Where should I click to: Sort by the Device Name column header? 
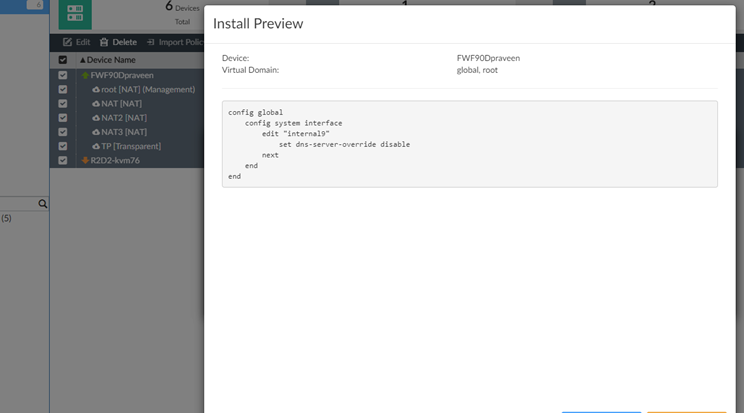110,60
